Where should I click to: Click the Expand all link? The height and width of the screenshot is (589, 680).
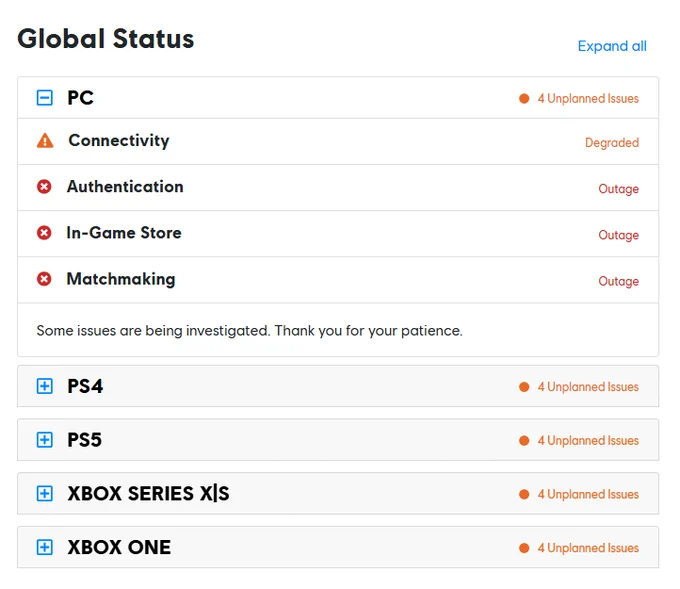pos(612,46)
